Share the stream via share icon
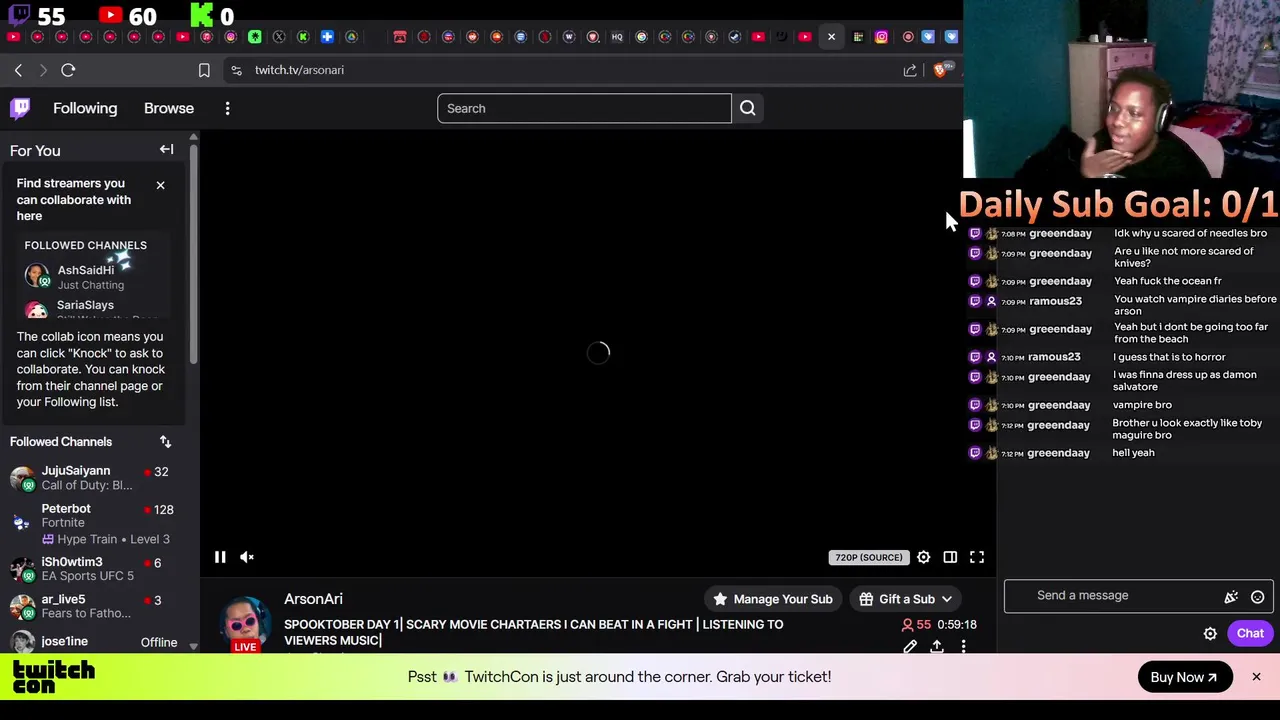Screen dimensions: 1280x720 pyautogui.click(x=937, y=647)
